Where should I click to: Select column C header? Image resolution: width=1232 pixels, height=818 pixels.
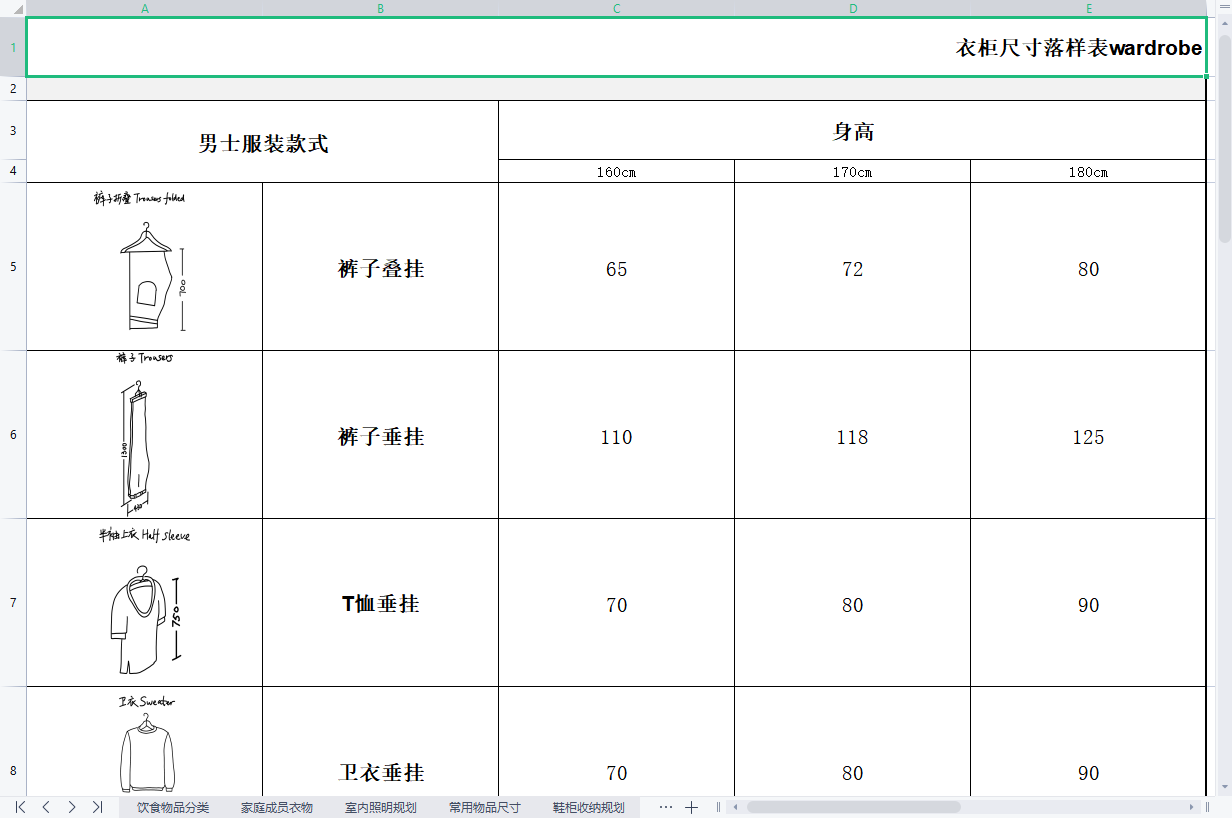coord(616,8)
